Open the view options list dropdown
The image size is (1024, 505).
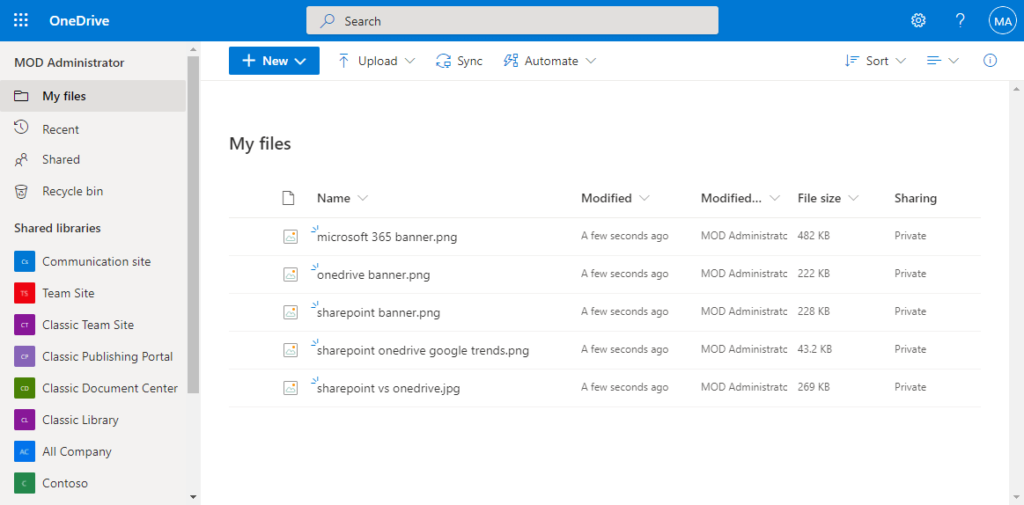(942, 61)
